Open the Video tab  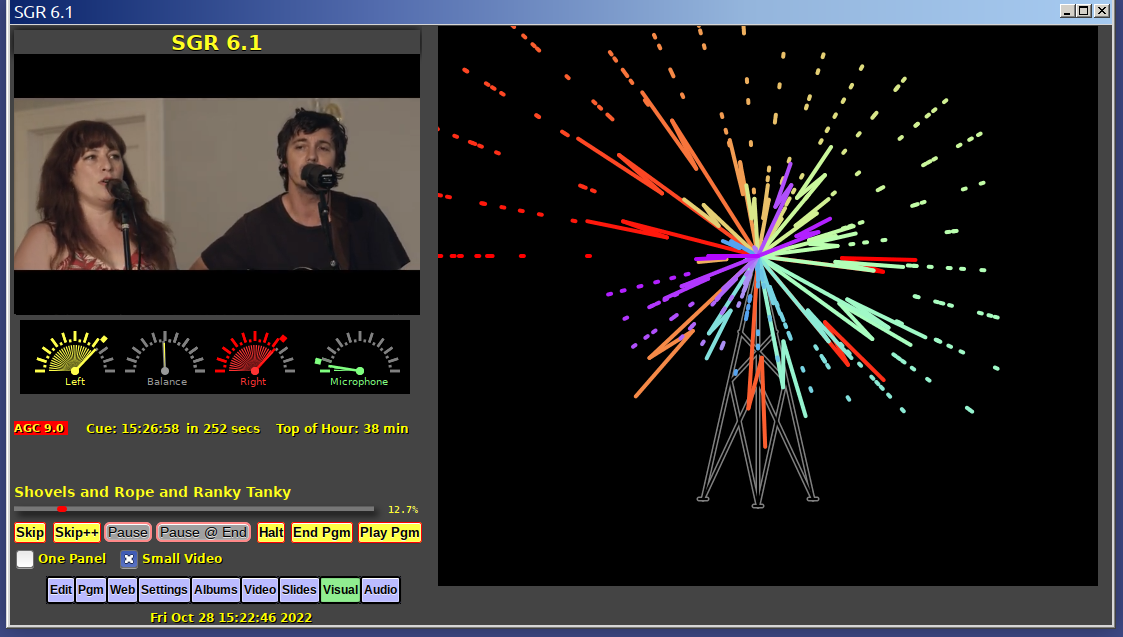(260, 590)
